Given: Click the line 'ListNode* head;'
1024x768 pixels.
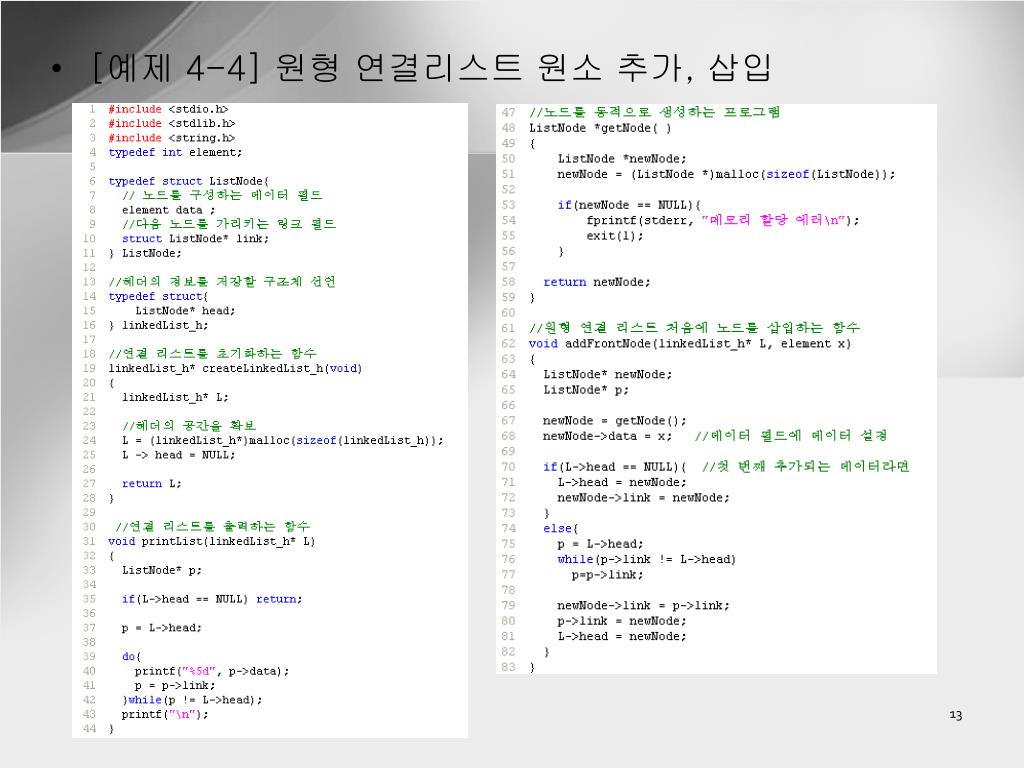Looking at the screenshot, I should (x=185, y=311).
